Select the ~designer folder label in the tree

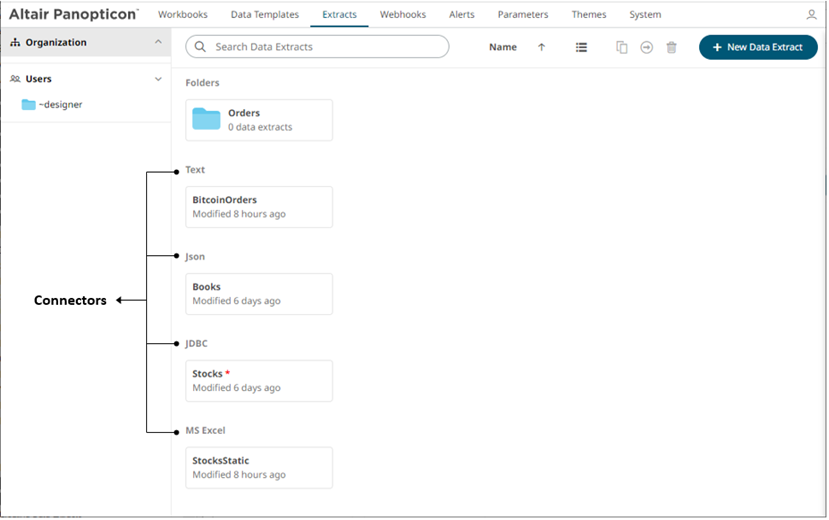pyautogui.click(x=60, y=105)
